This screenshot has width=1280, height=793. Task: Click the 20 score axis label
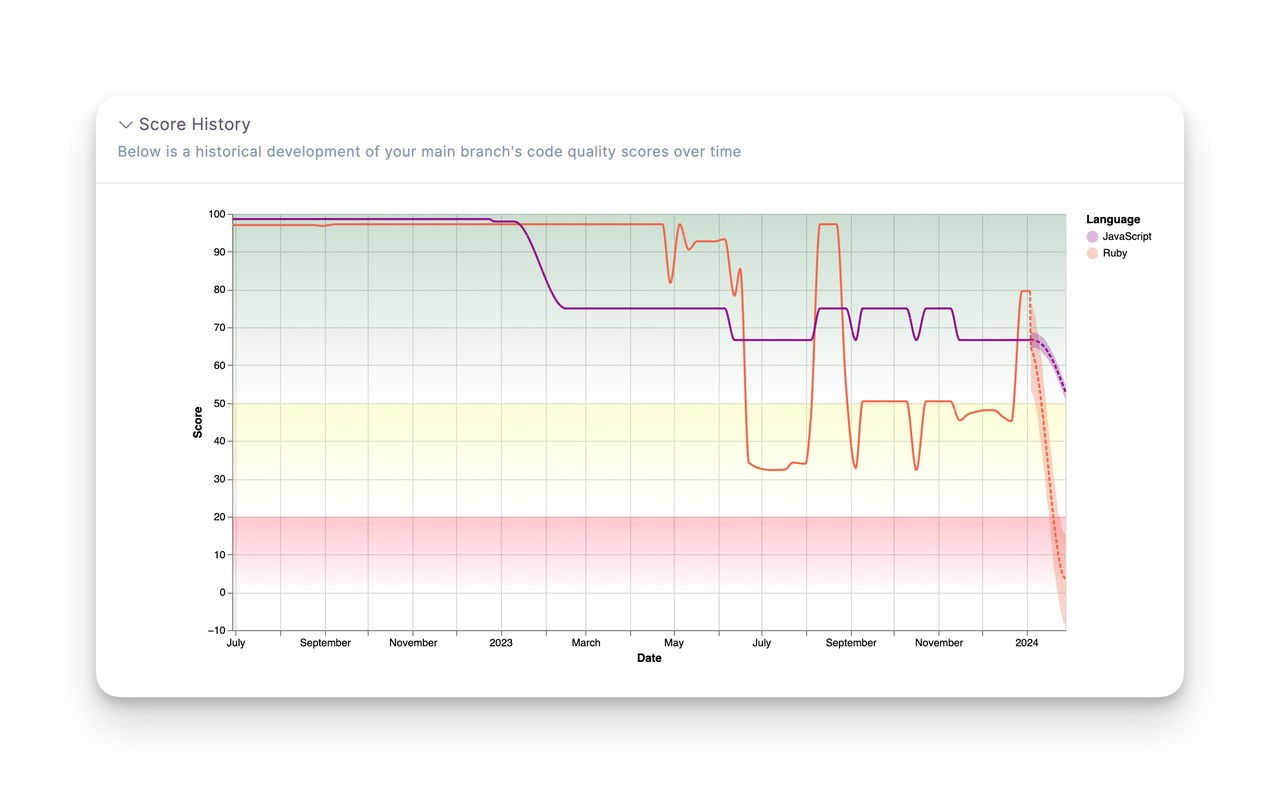(x=220, y=517)
